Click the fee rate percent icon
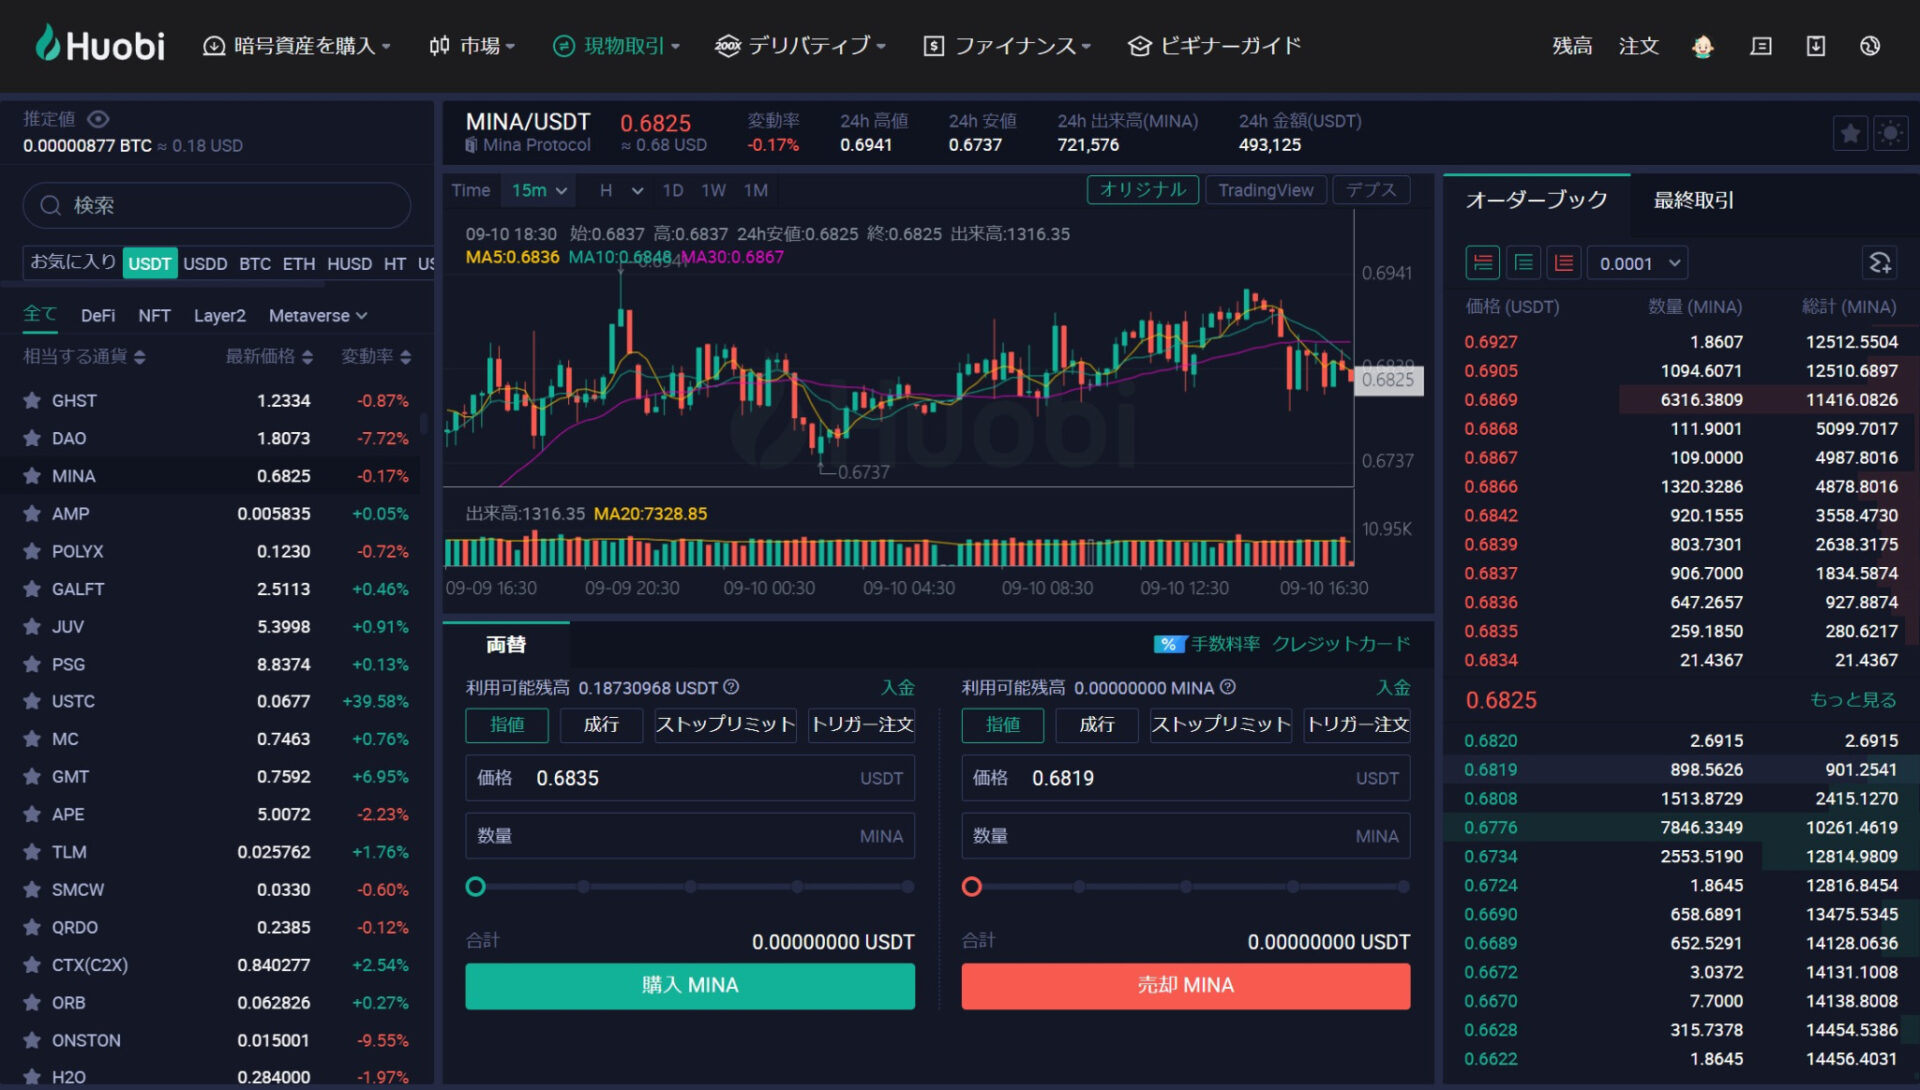 (x=1169, y=644)
